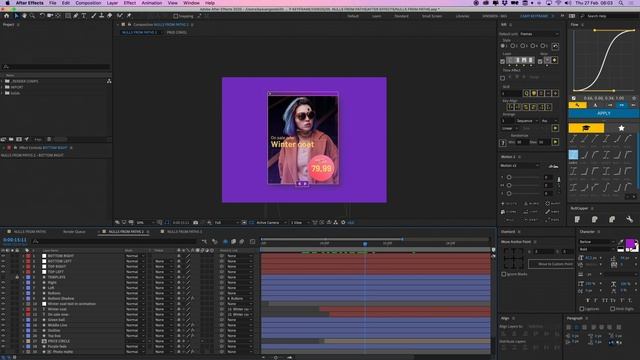
Task: Click the blue APPLY button in Flow
Action: pyautogui.click(x=603, y=113)
